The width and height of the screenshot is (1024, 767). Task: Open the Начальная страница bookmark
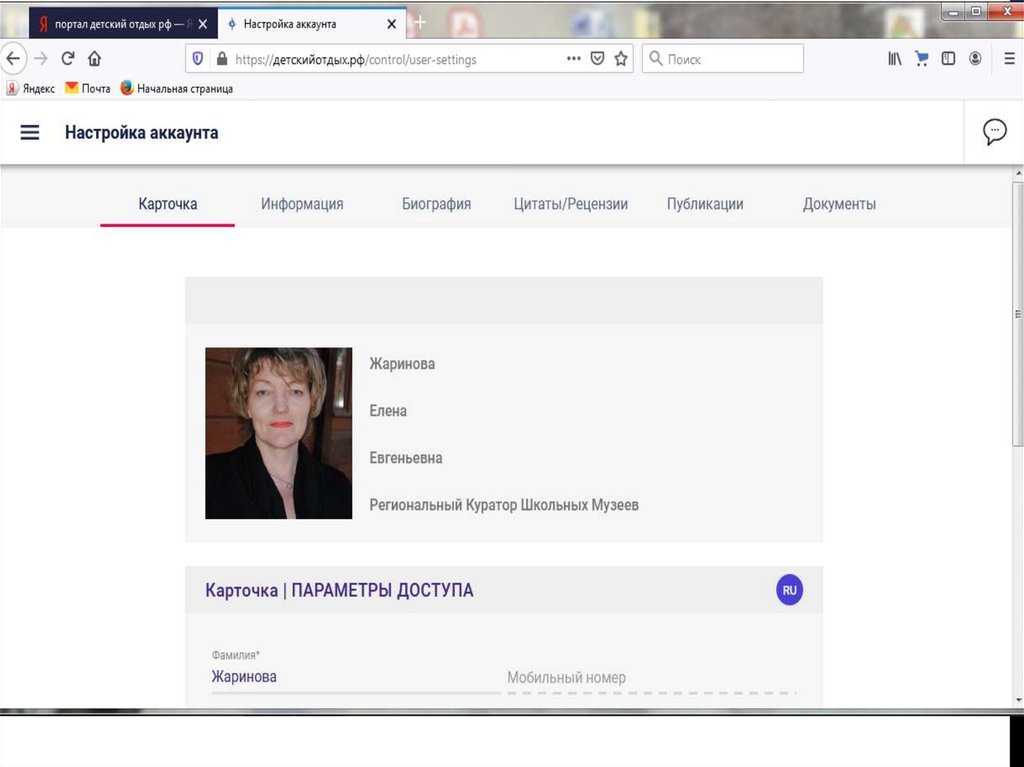pos(176,88)
